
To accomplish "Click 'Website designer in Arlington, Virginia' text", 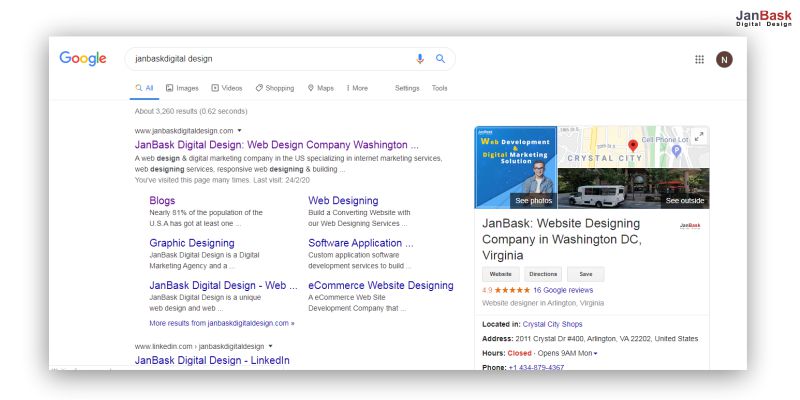I will pyautogui.click(x=543, y=303).
